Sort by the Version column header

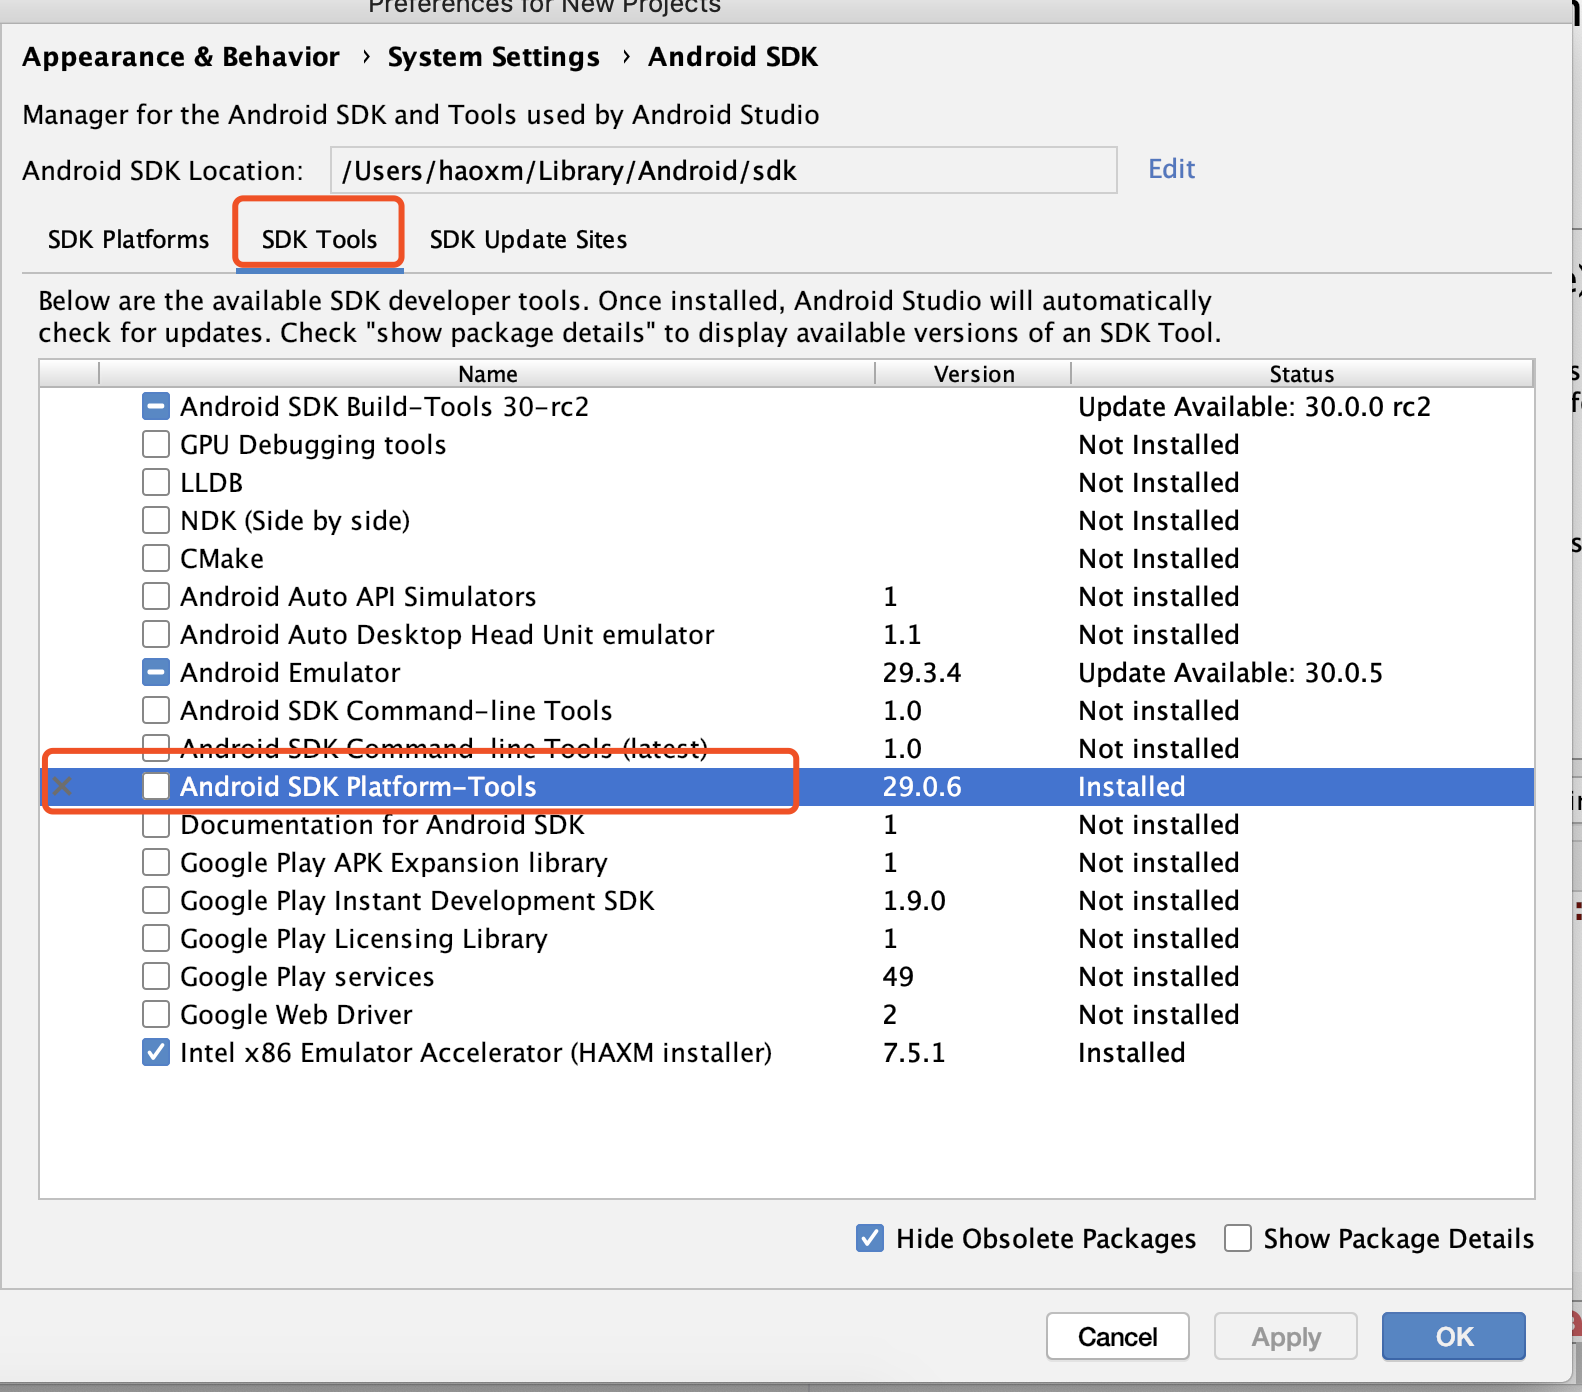coord(973,374)
